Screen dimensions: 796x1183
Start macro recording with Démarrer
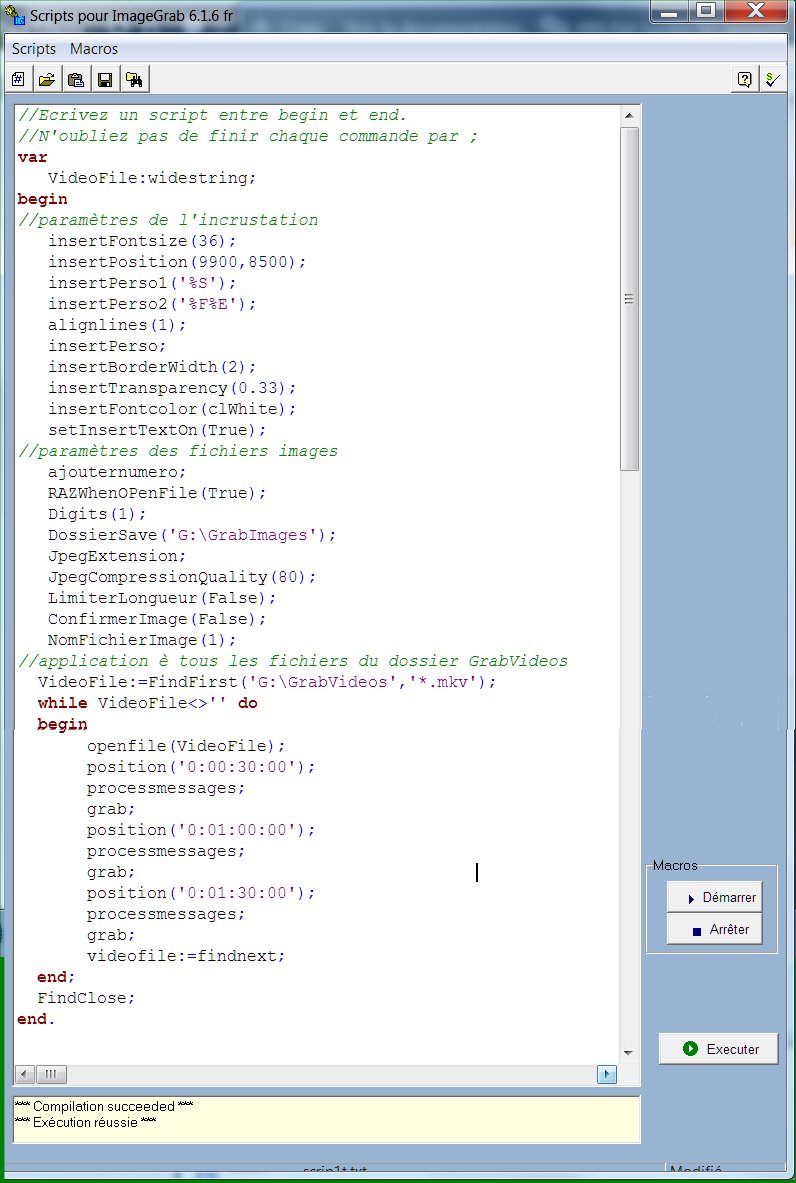point(713,898)
